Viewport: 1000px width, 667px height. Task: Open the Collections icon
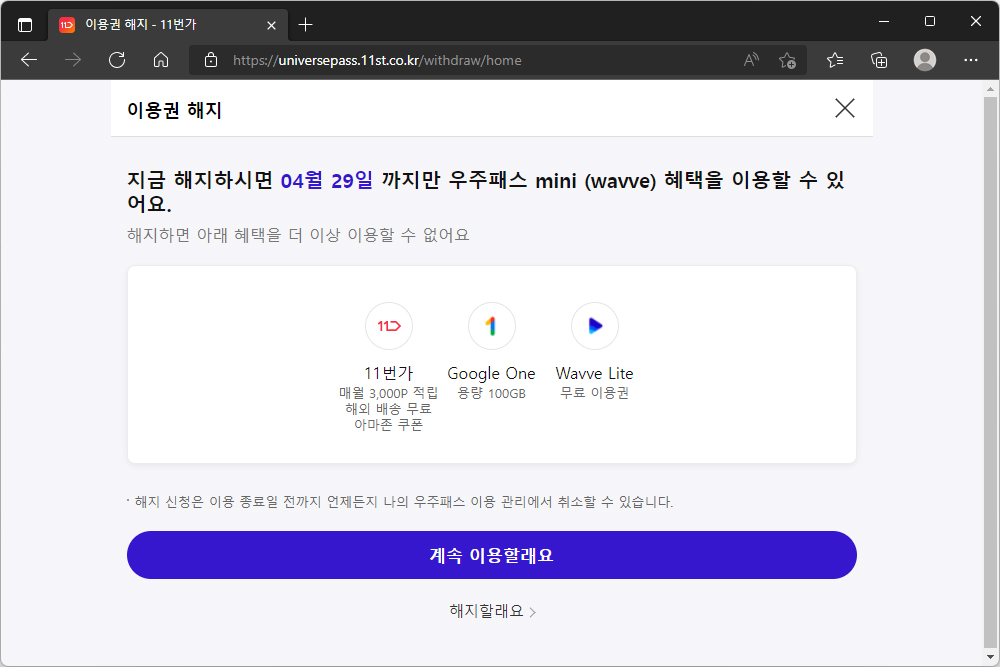pos(879,60)
